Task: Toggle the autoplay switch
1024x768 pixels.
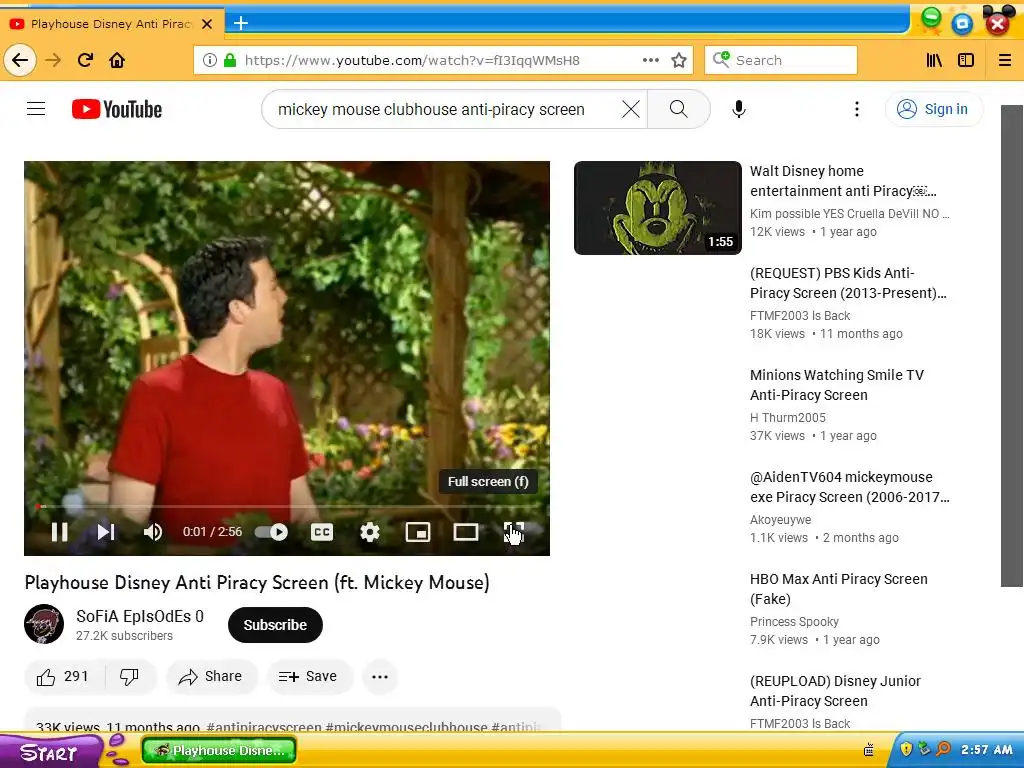Action: tap(272, 532)
